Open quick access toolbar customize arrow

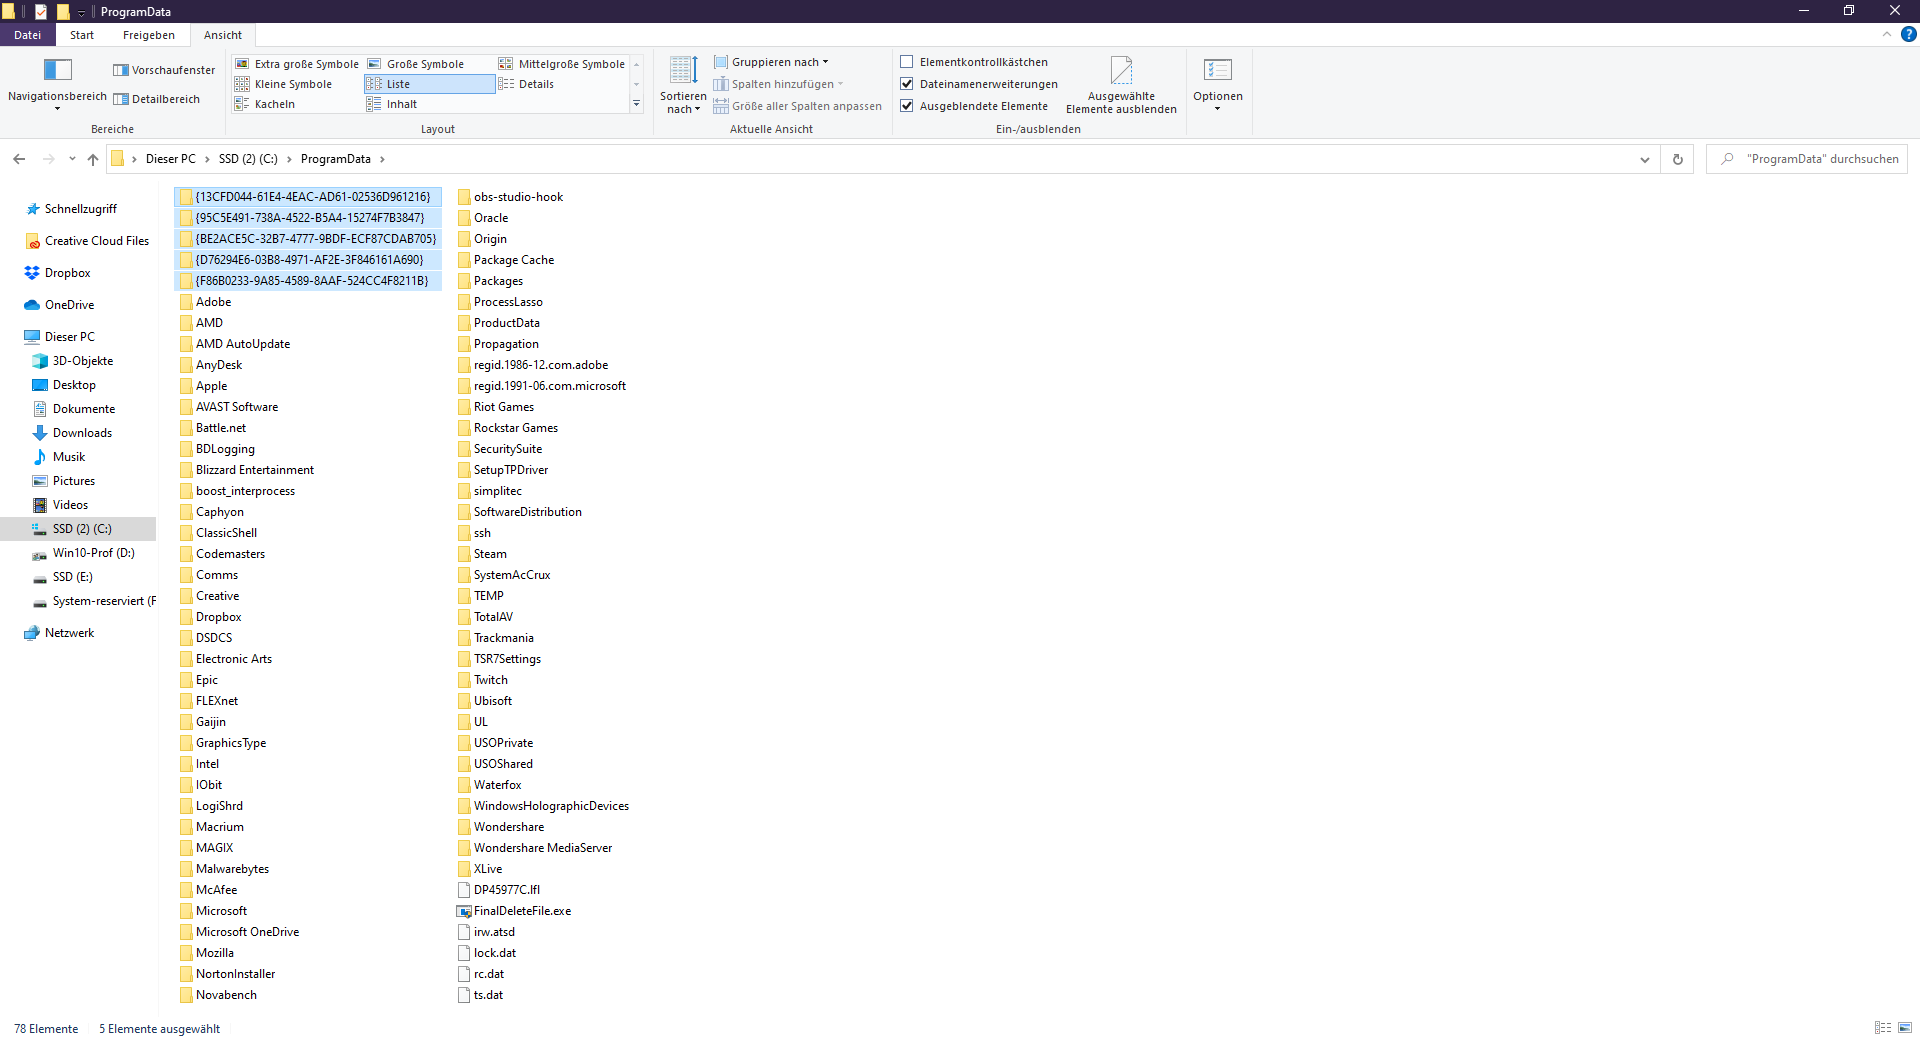(82, 12)
